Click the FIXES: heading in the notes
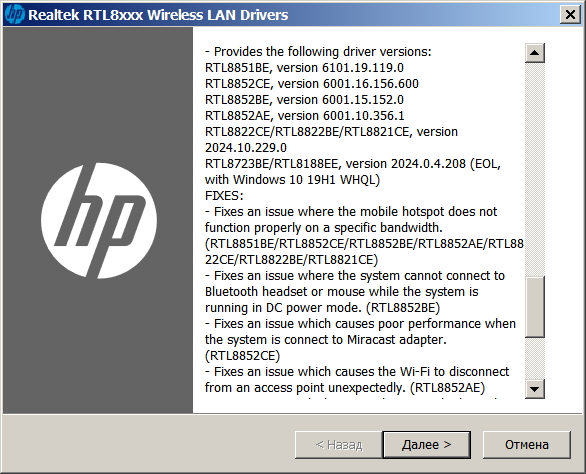Image resolution: width=586 pixels, height=474 pixels. [224, 196]
